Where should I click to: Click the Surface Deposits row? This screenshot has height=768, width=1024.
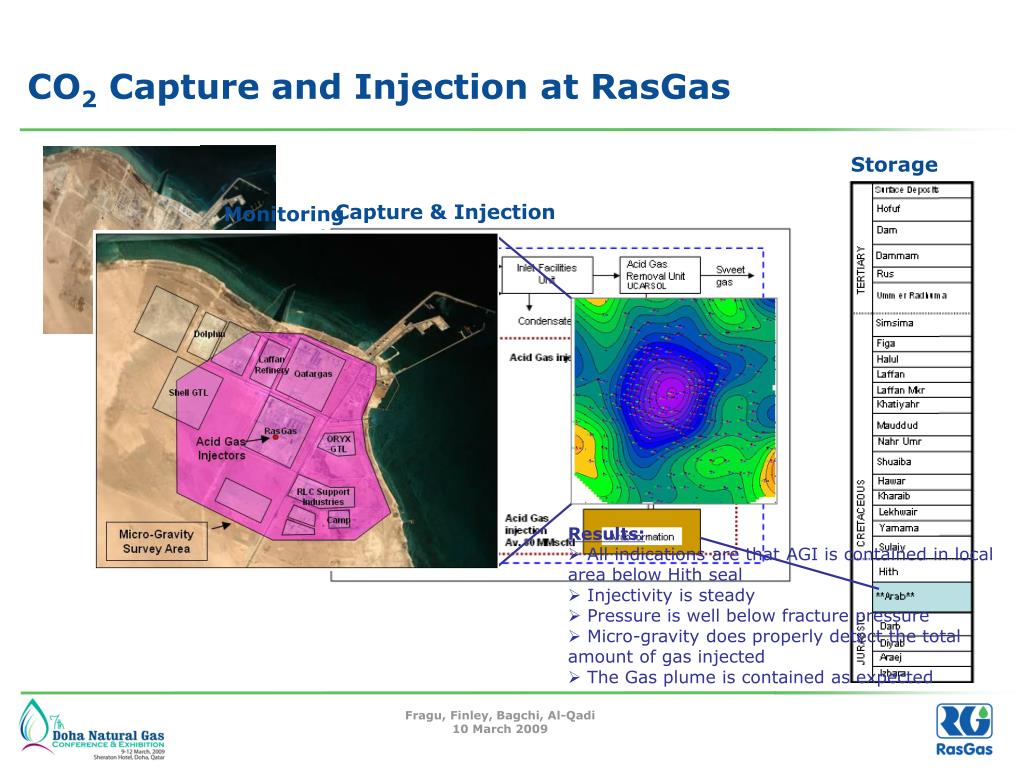pos(922,190)
